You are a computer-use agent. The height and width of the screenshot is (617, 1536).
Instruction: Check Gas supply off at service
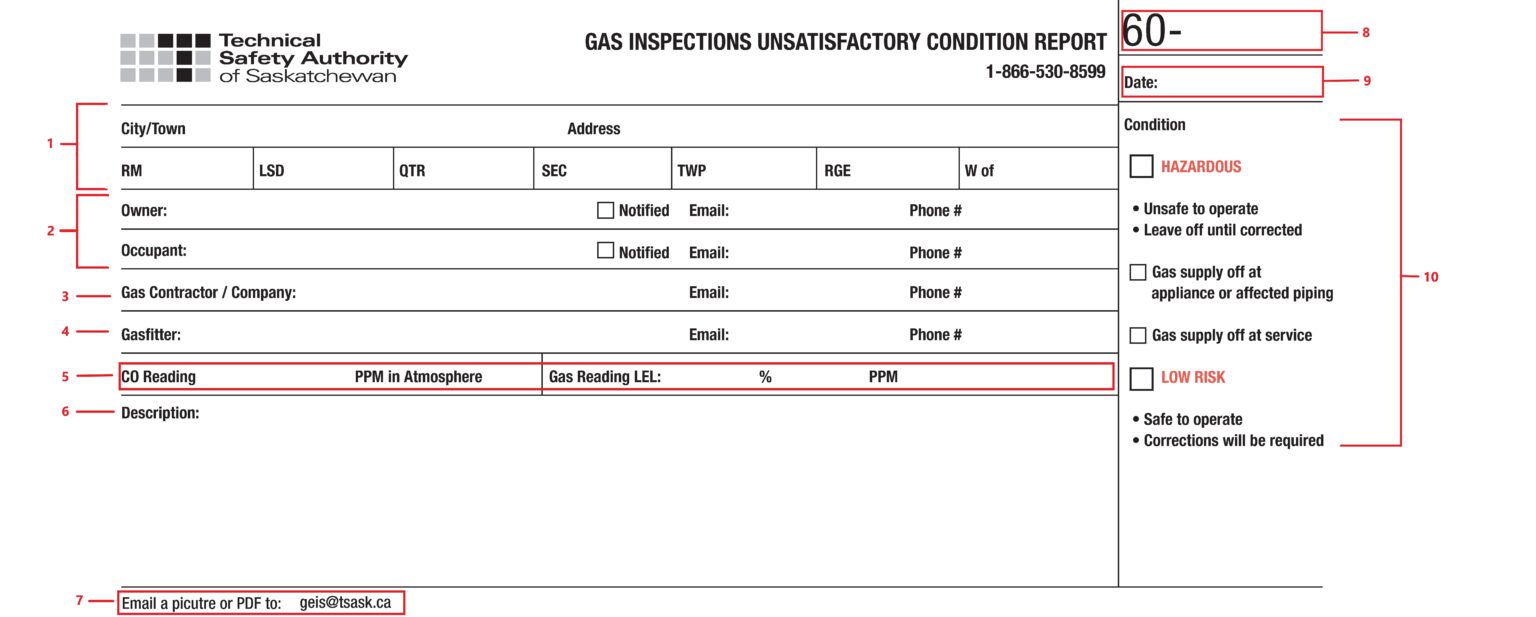click(x=1138, y=335)
